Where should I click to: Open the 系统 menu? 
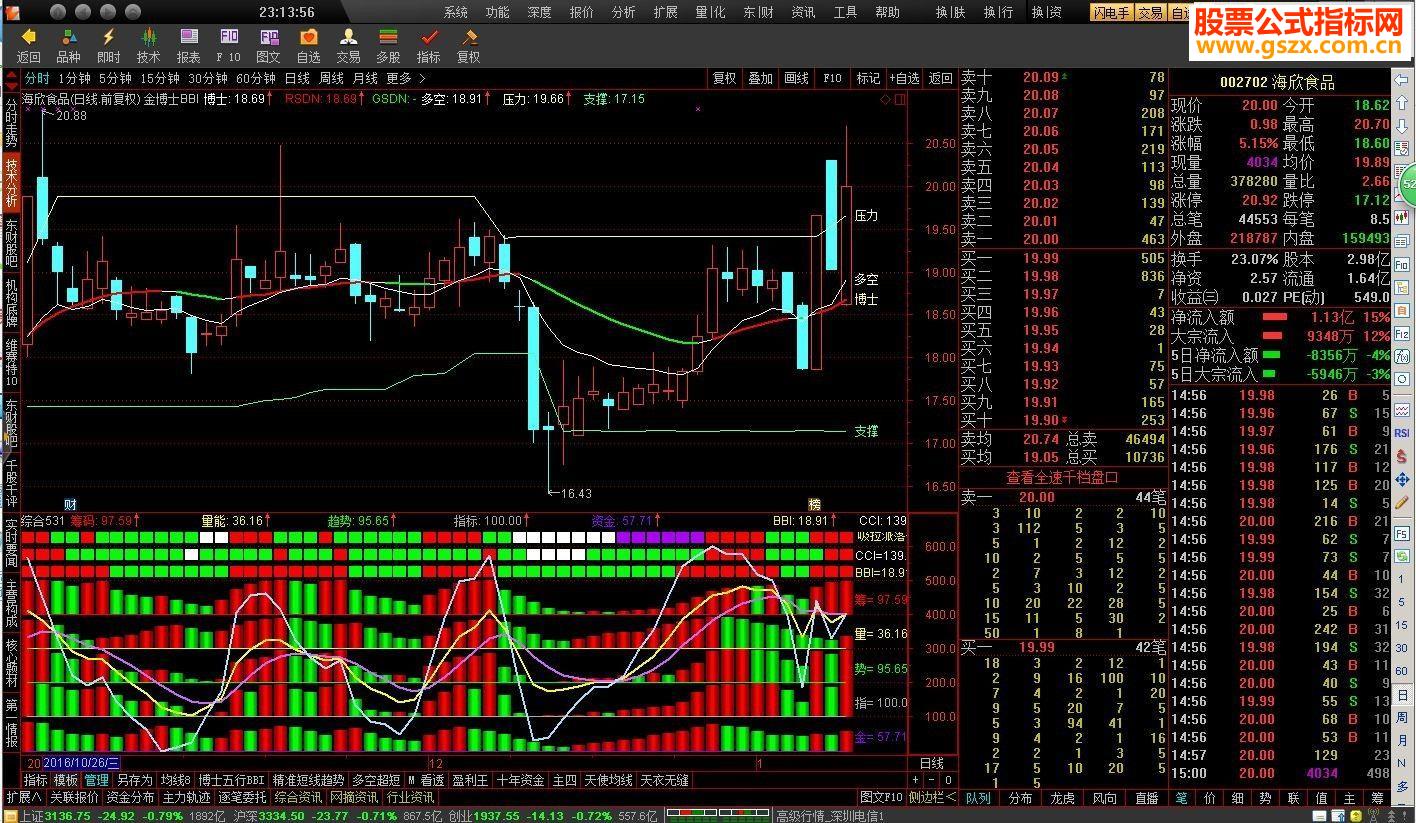pyautogui.click(x=456, y=12)
